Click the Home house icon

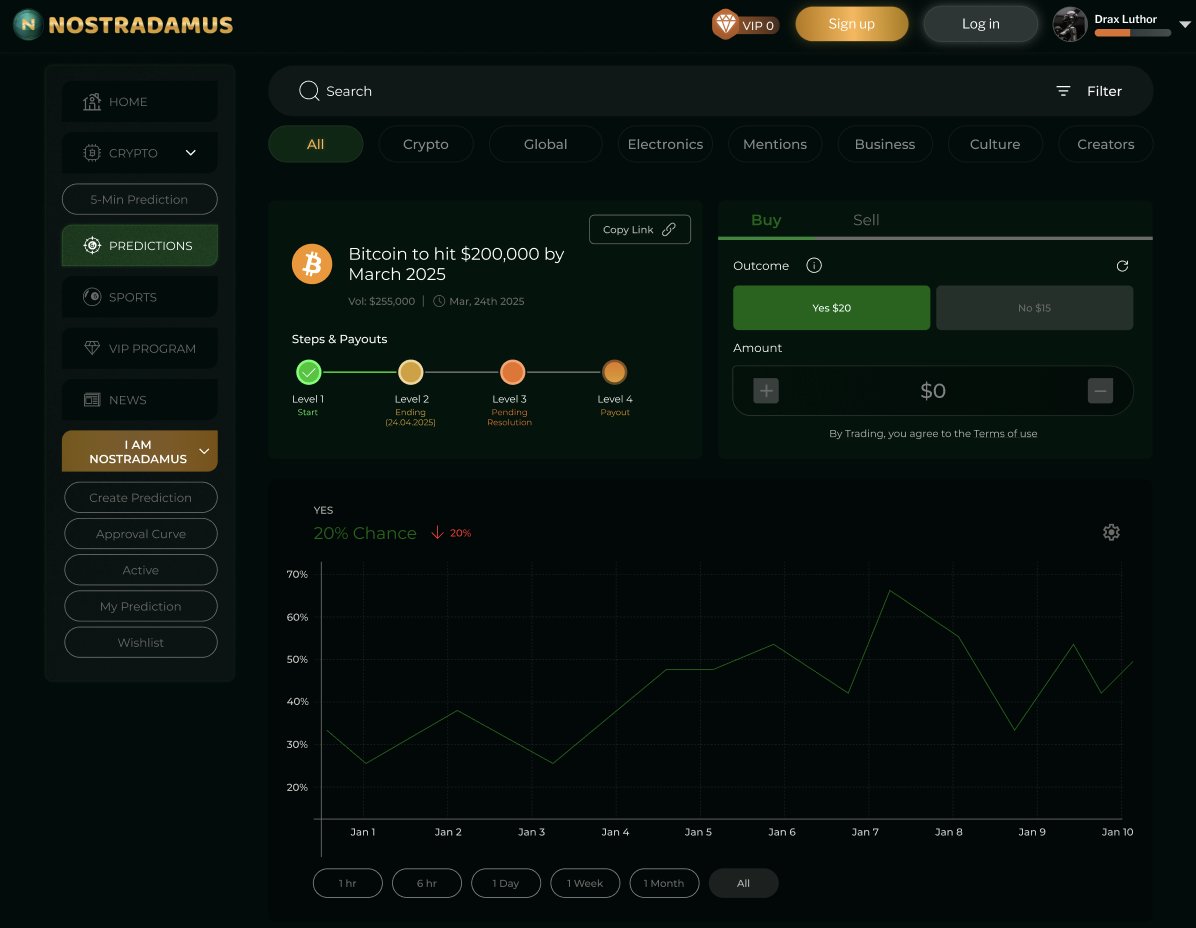coord(92,101)
